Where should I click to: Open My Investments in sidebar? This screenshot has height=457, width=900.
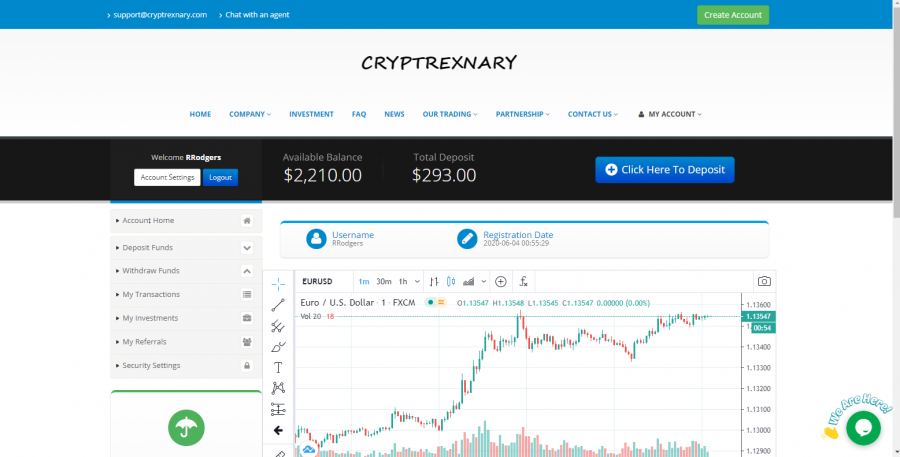[x=186, y=318]
